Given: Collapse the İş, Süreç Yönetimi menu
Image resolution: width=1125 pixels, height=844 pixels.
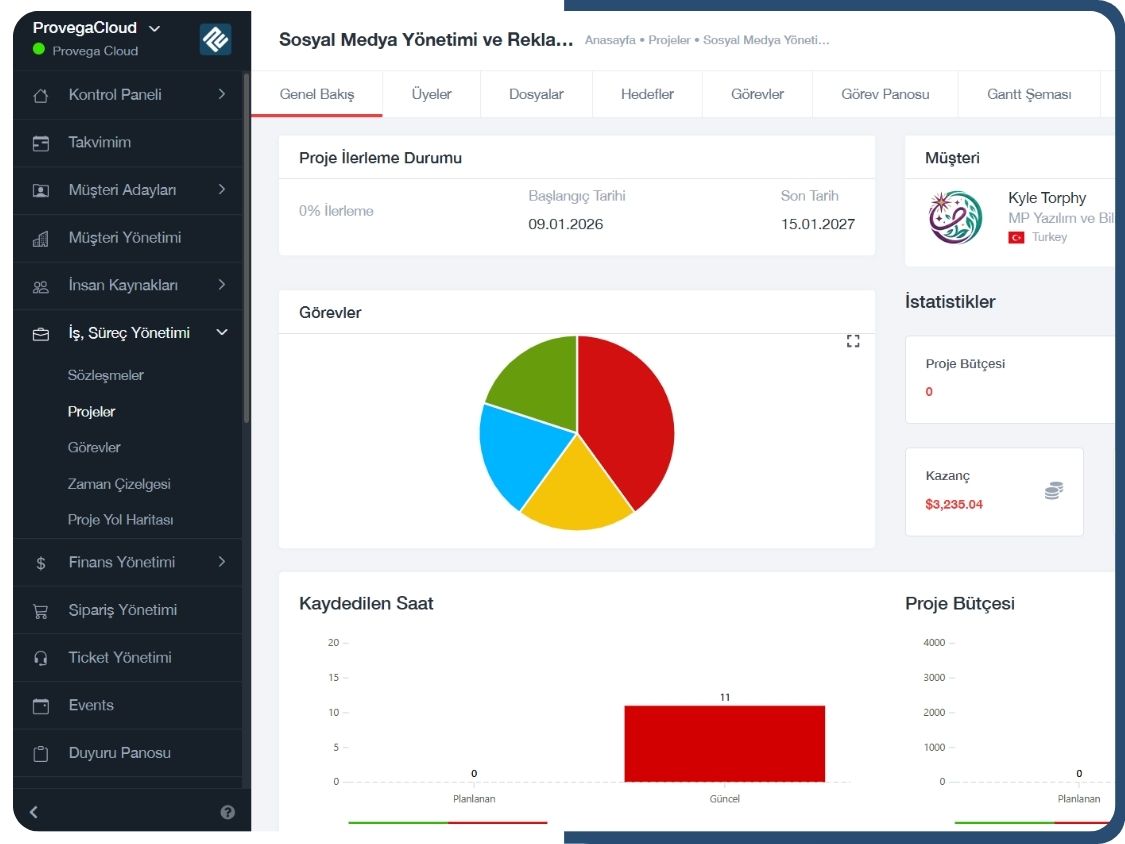Looking at the screenshot, I should (x=222, y=333).
